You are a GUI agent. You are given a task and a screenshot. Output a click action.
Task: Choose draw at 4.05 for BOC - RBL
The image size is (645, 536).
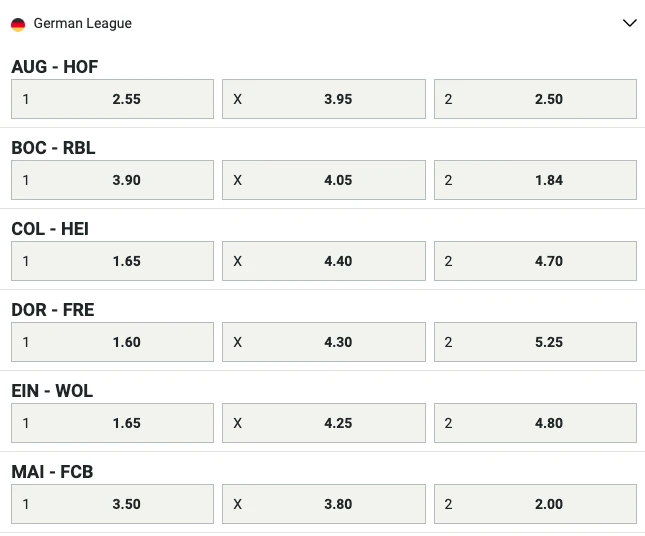coord(324,180)
